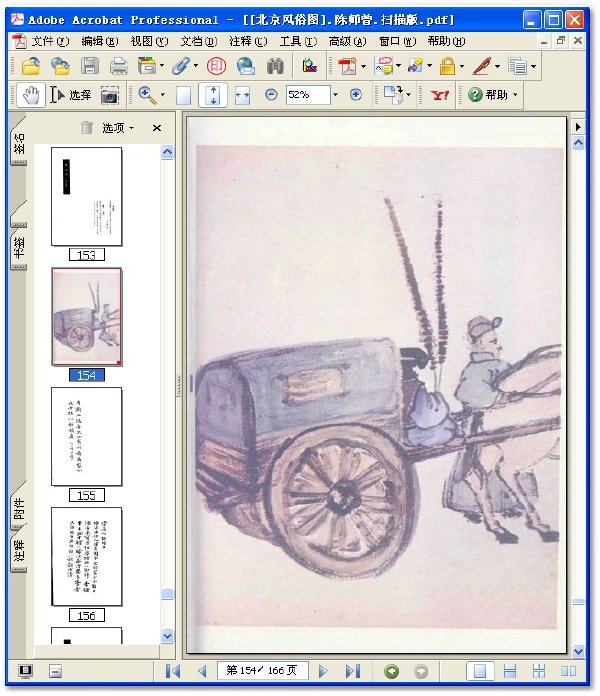Click the Save floppy disk icon
This screenshot has height=696, width=600.
tap(90, 66)
